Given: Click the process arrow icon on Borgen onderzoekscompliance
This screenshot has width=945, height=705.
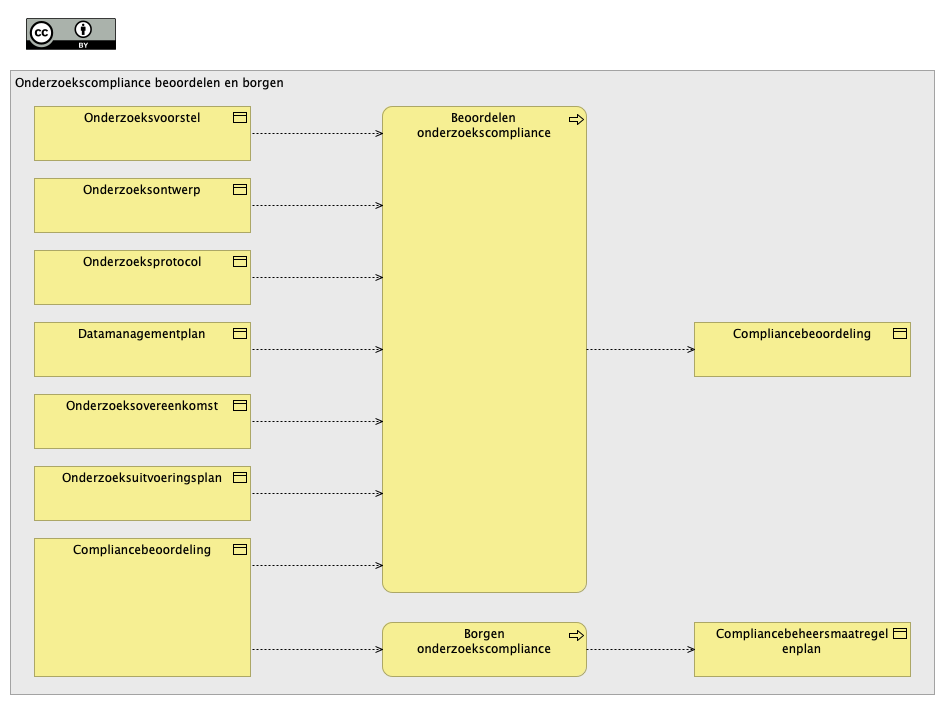Looking at the screenshot, I should tap(576, 635).
